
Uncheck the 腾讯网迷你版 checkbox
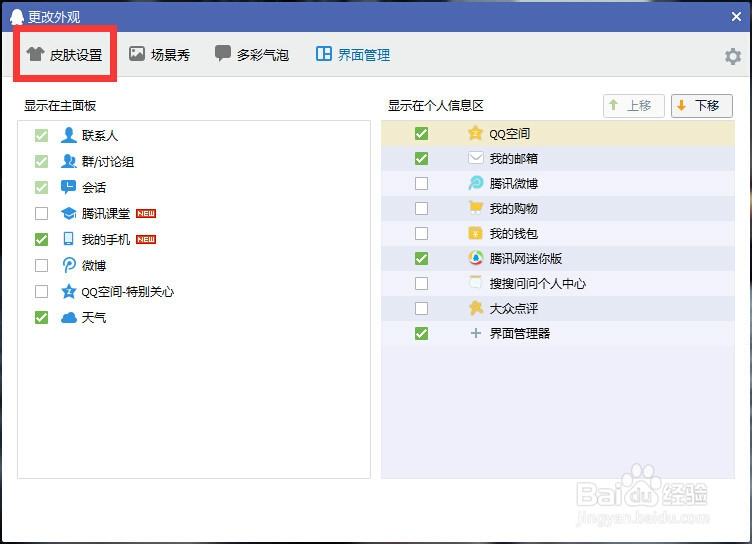pos(422,259)
